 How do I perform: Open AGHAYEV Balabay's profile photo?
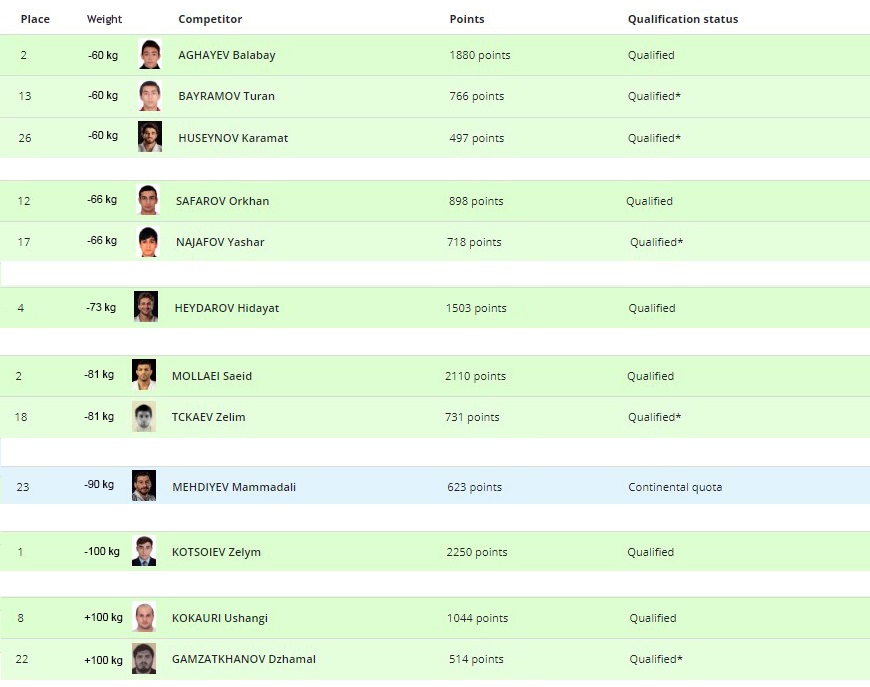(x=150, y=54)
